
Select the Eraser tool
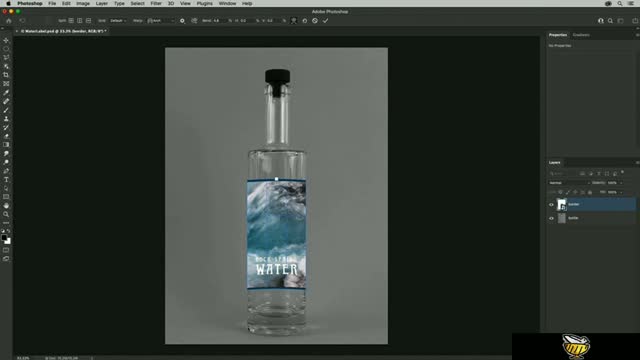point(6,136)
